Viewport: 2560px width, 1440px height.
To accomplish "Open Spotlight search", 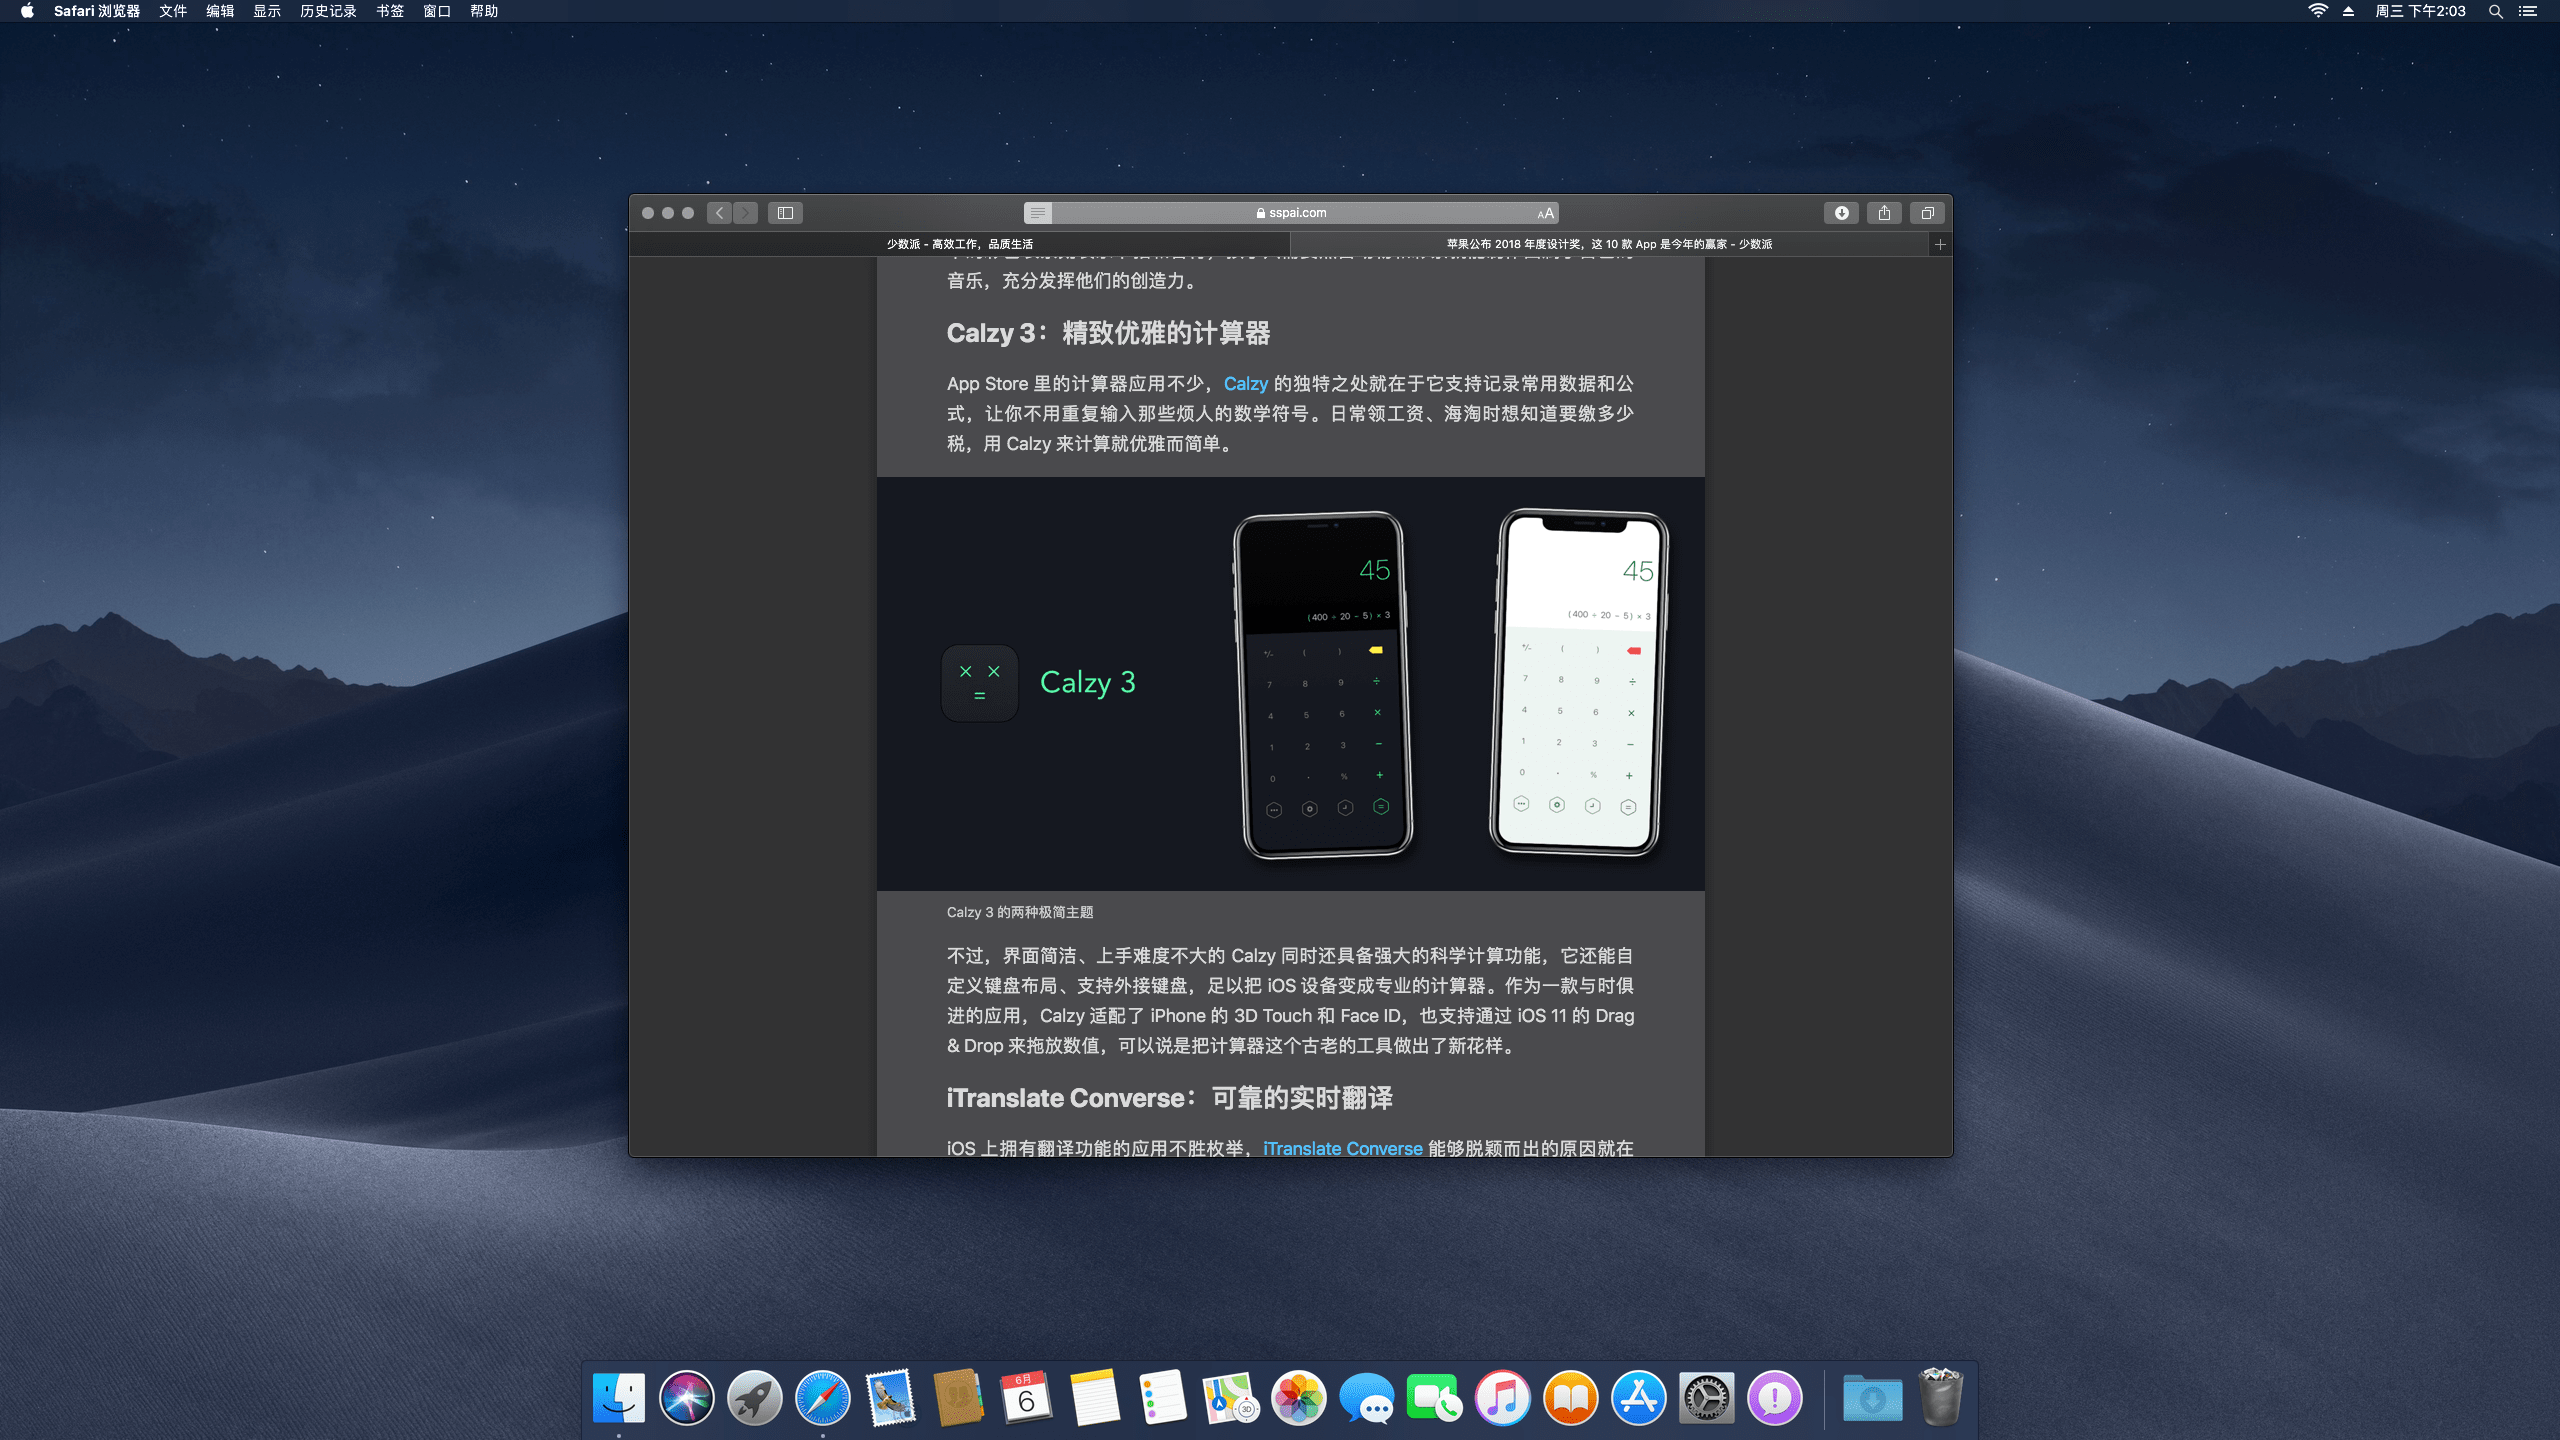I will coord(2496,11).
